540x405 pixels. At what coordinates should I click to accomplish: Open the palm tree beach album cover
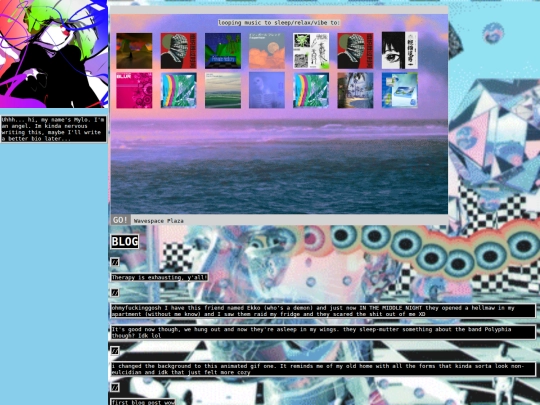pos(355,90)
